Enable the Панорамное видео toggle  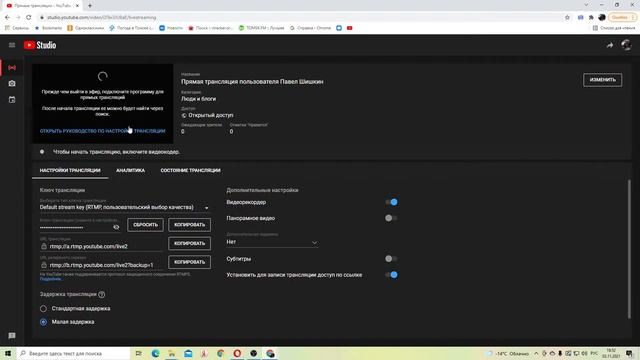point(391,218)
